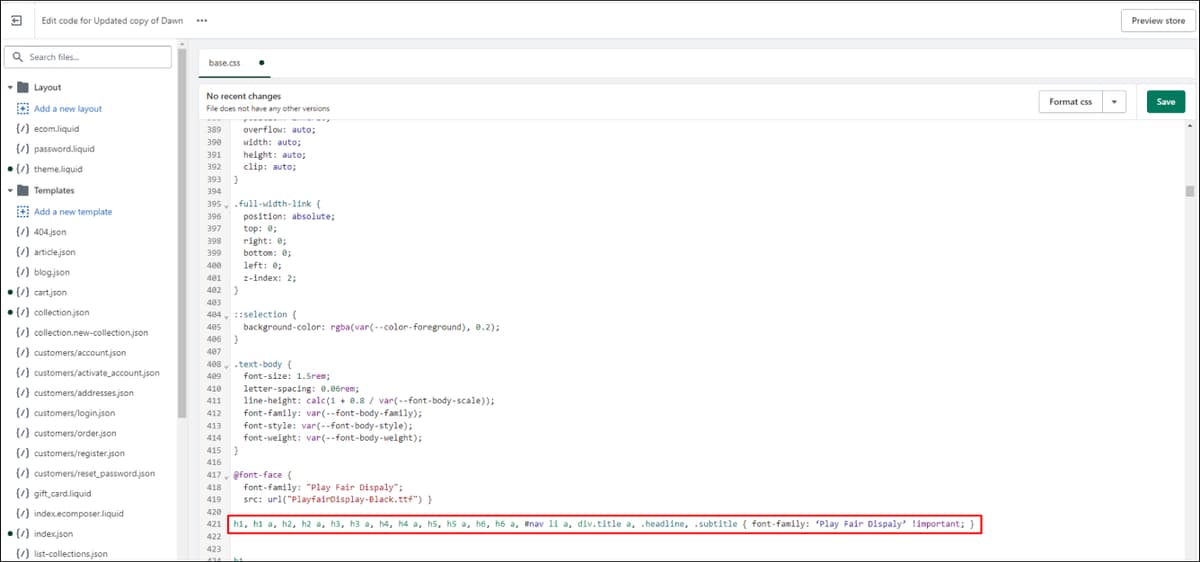Open the three-dot more actions menu

point(202,20)
